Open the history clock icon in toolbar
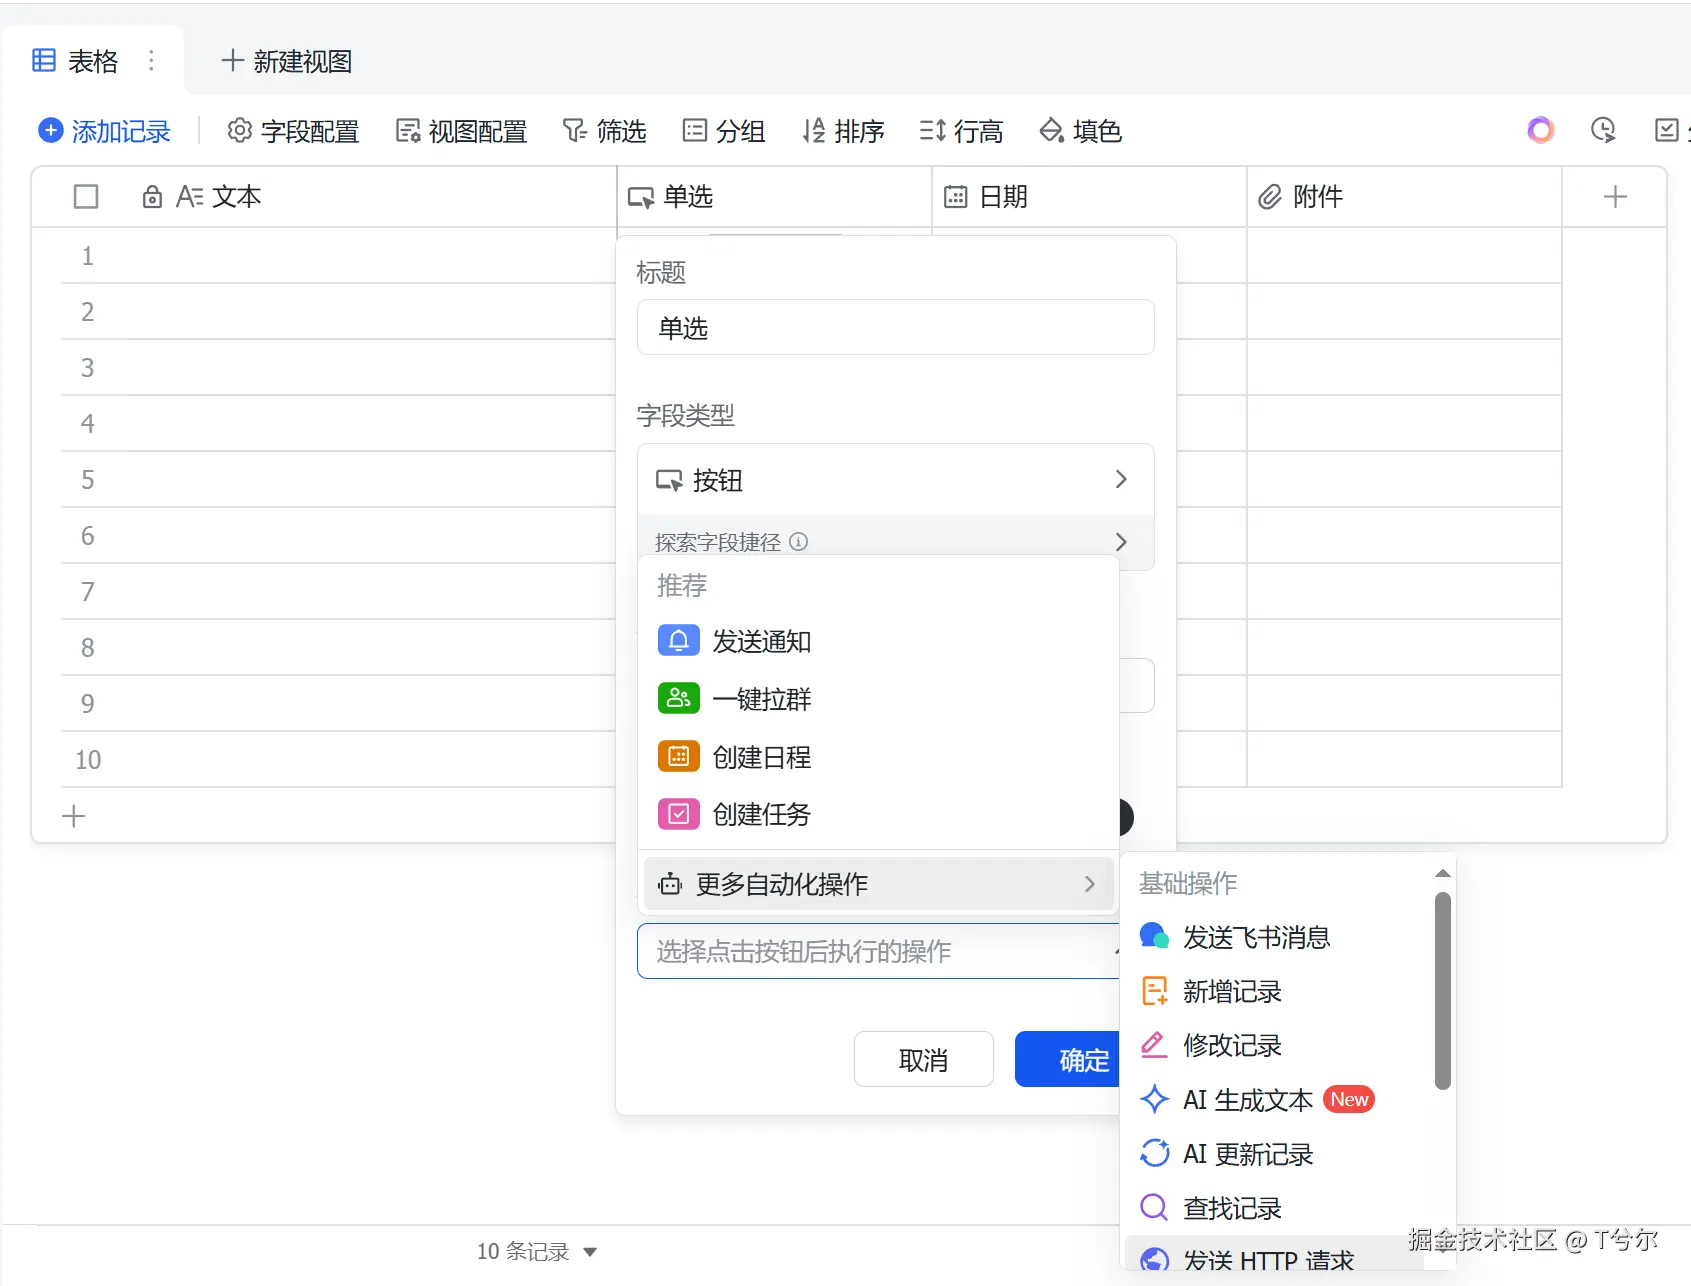Screen dimensions: 1691x1286 (x=1603, y=130)
